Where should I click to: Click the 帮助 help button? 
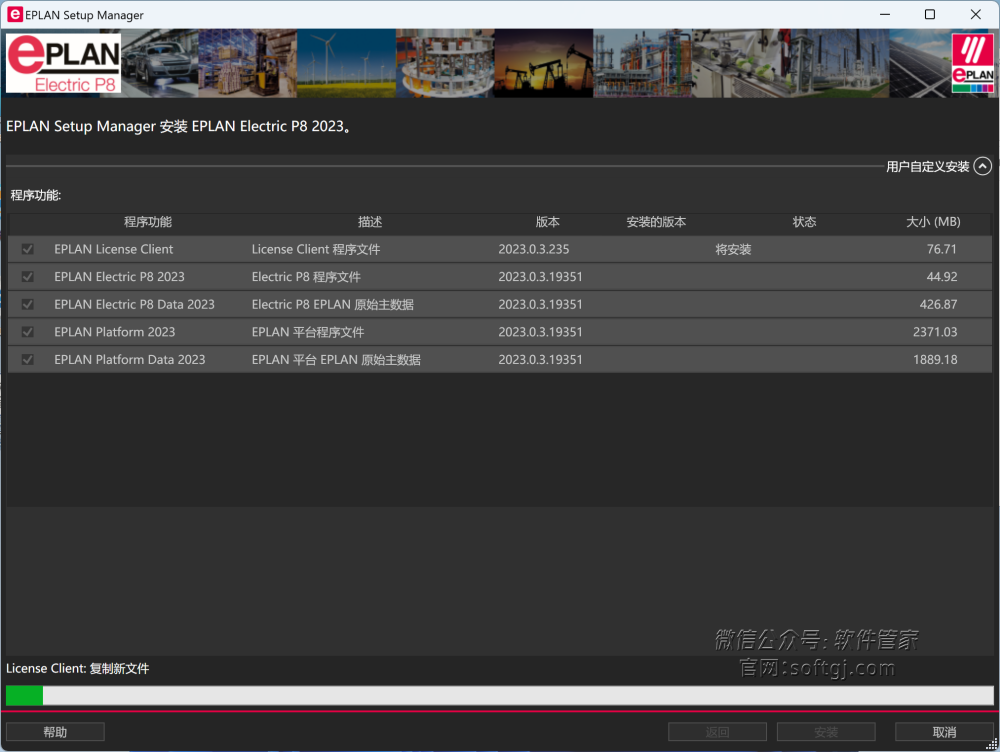click(55, 732)
